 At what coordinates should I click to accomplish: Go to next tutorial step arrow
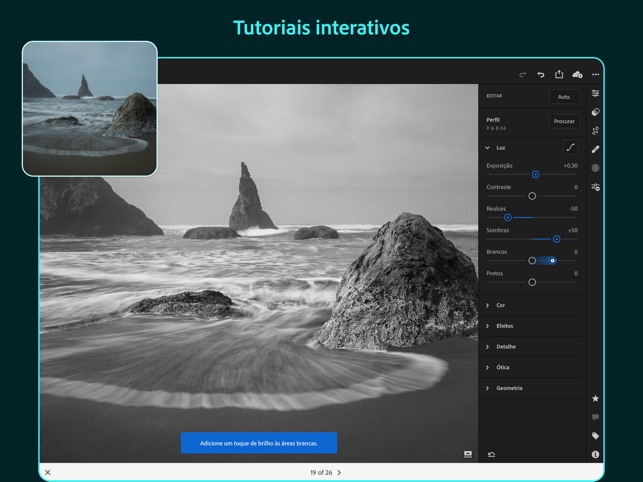(339, 472)
